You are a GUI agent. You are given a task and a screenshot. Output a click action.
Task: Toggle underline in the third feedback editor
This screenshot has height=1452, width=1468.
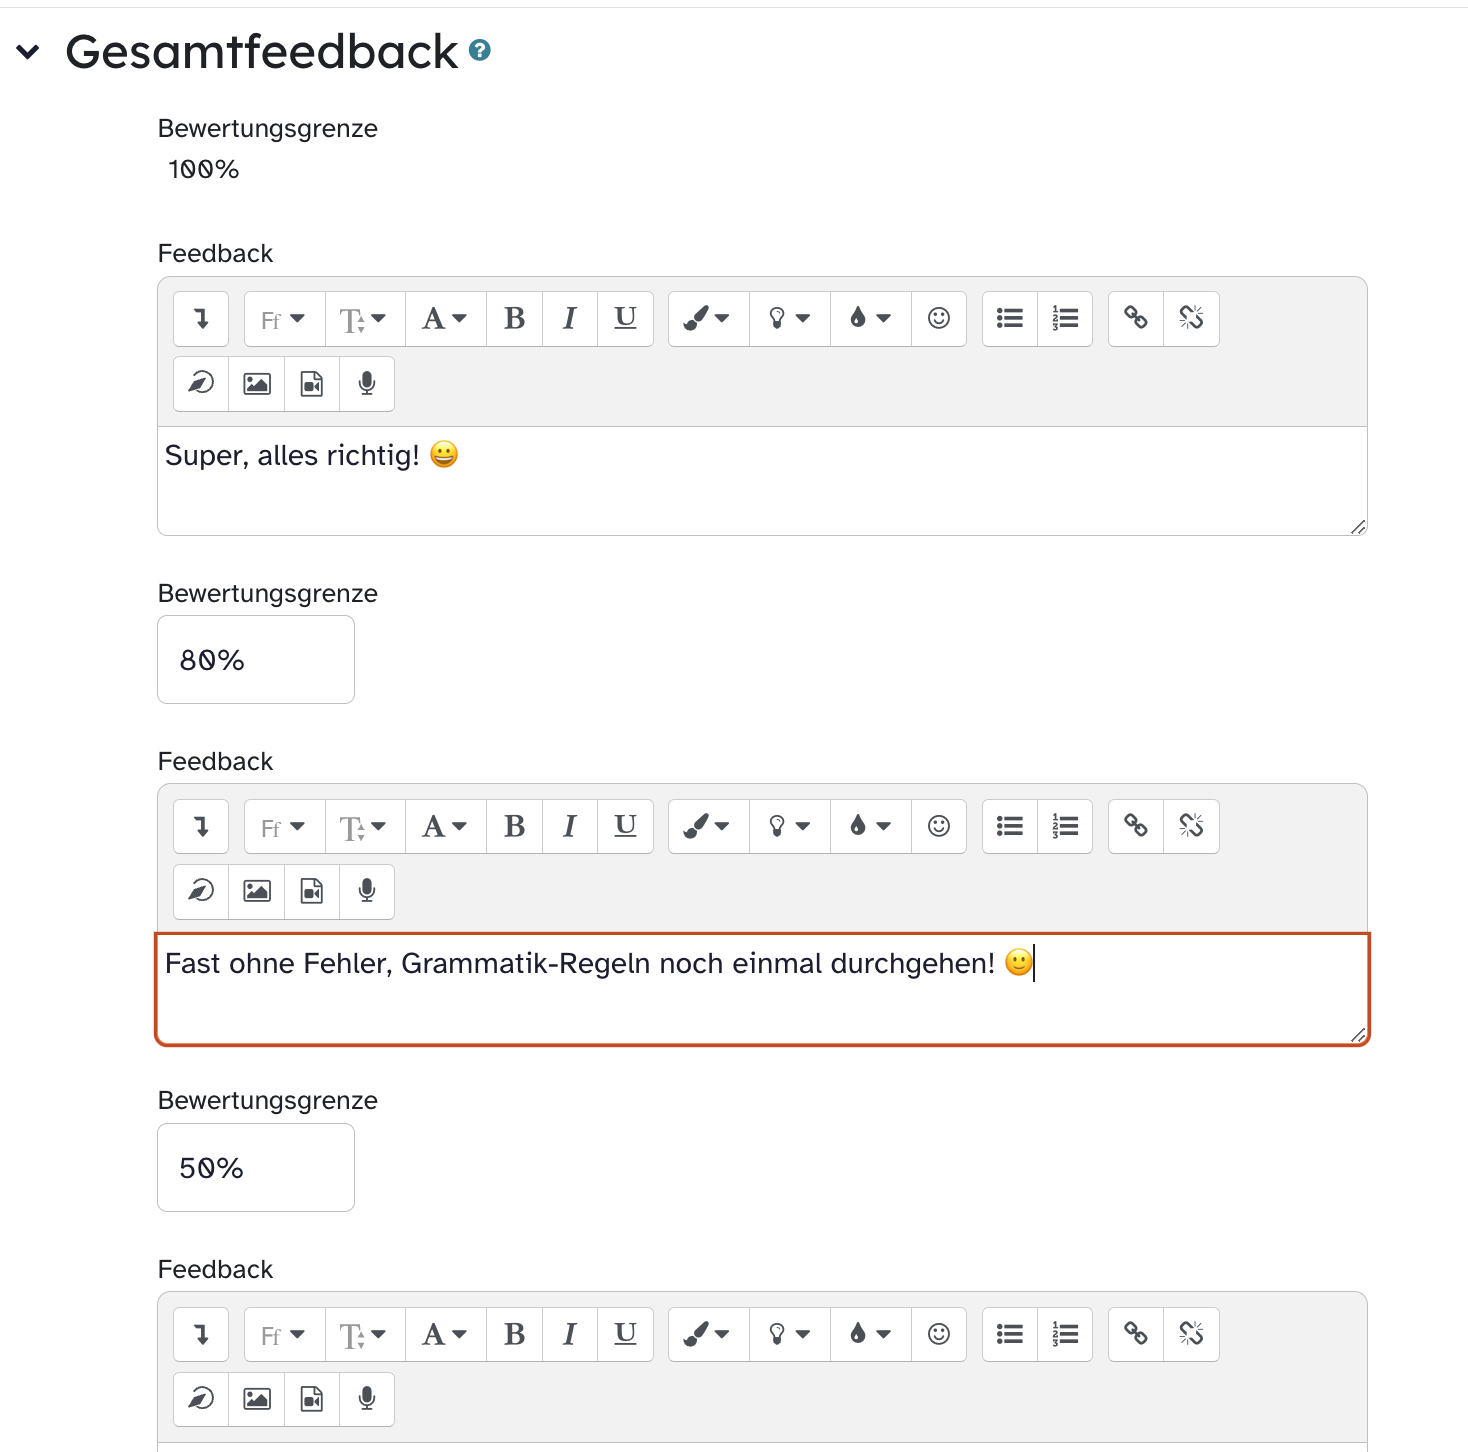625,1334
